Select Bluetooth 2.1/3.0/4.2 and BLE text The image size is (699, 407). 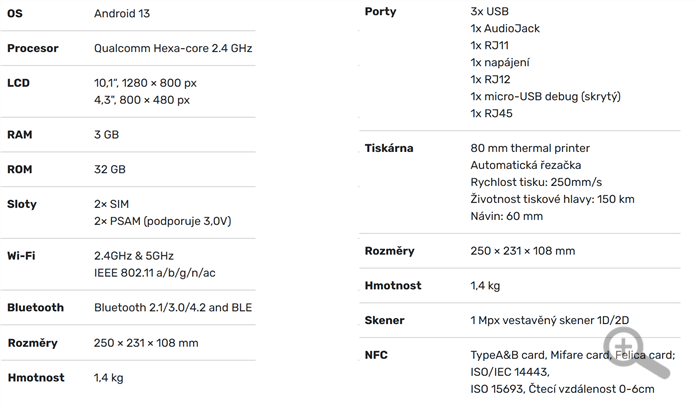pos(173,308)
